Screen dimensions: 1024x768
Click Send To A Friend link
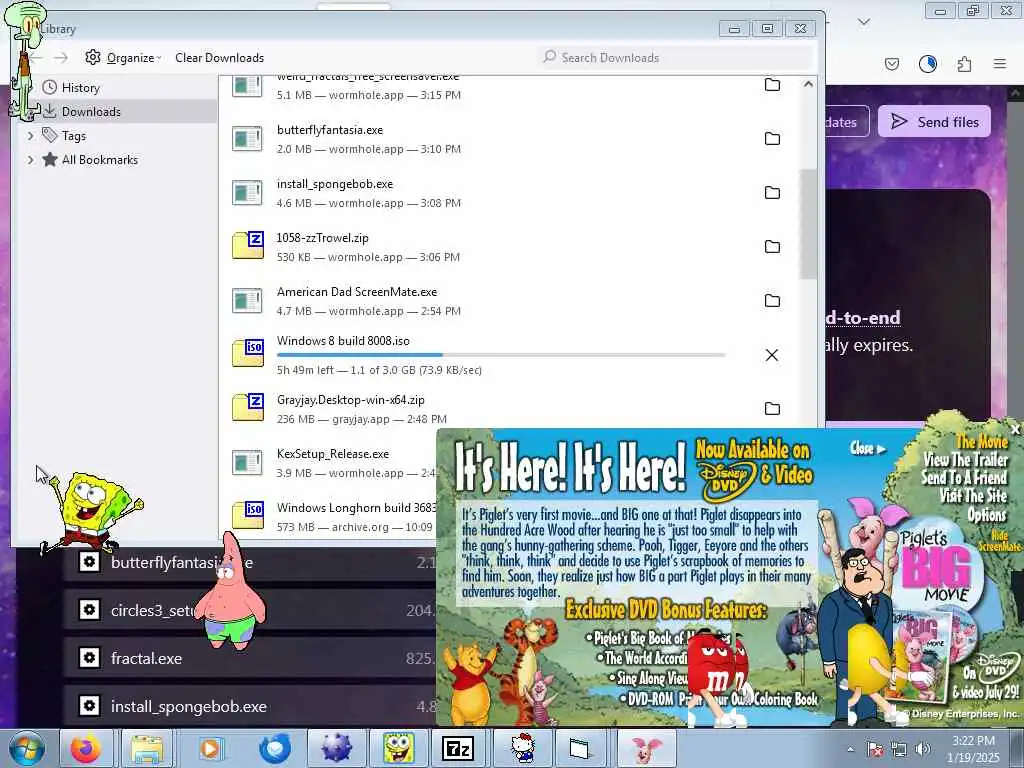[965, 478]
